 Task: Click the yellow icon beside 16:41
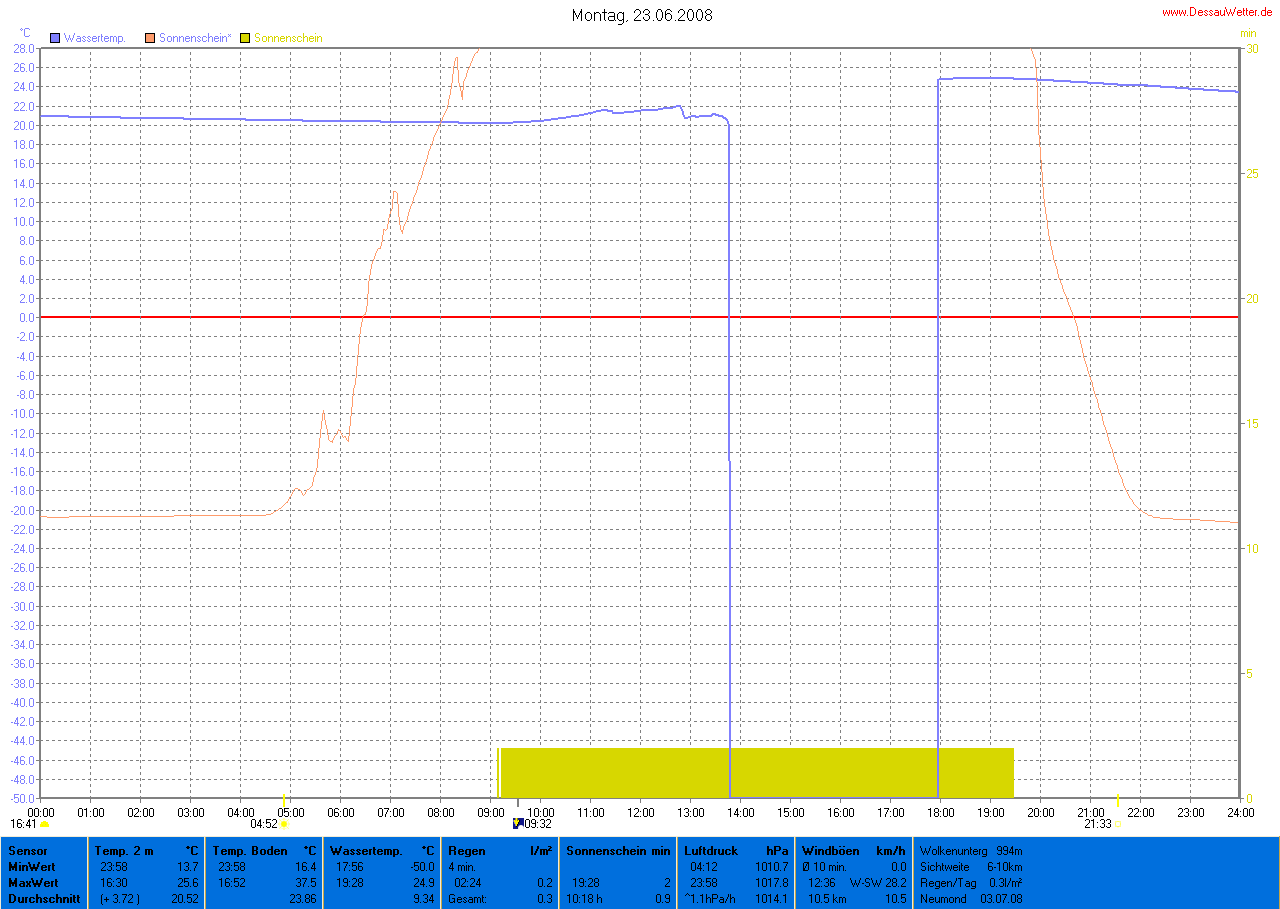pos(45,825)
